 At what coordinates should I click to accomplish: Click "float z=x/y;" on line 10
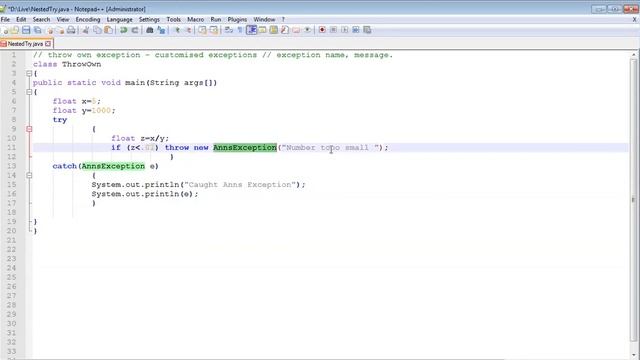click(x=140, y=138)
